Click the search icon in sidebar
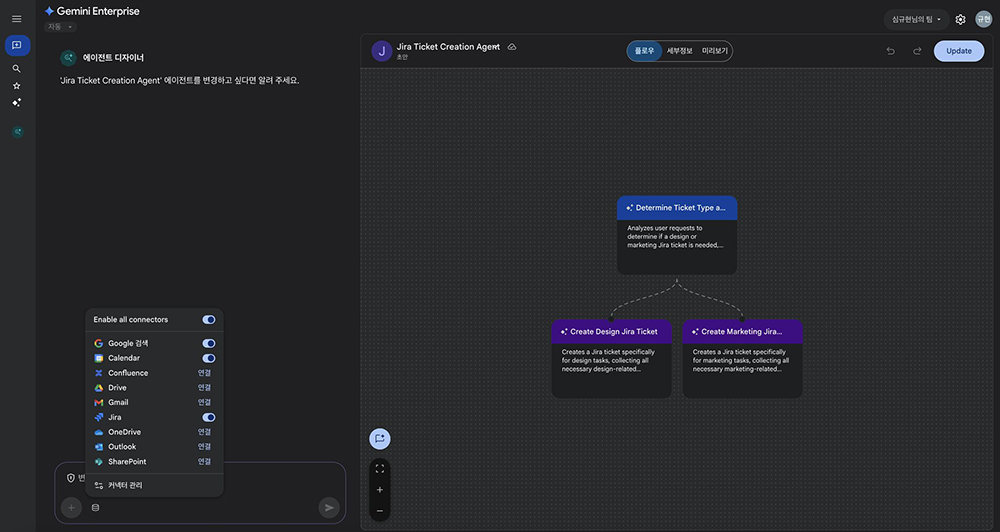Image resolution: width=1000 pixels, height=532 pixels. pyautogui.click(x=16, y=69)
